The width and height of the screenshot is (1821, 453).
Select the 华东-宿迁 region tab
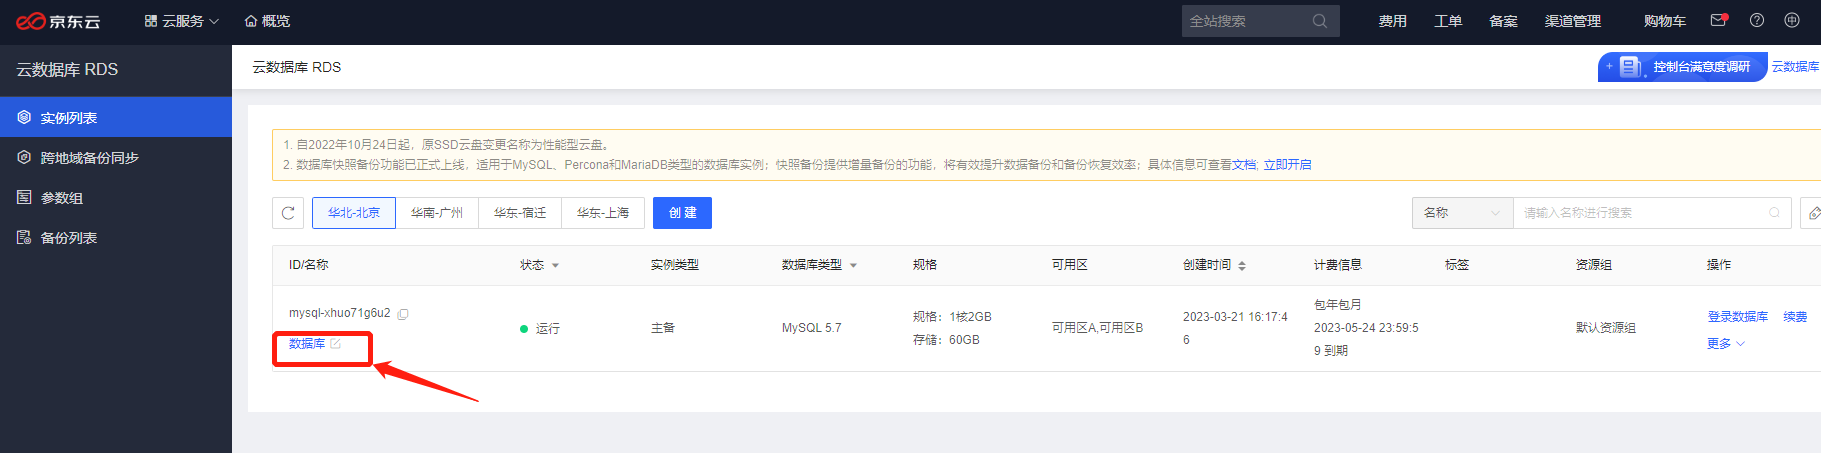[520, 213]
